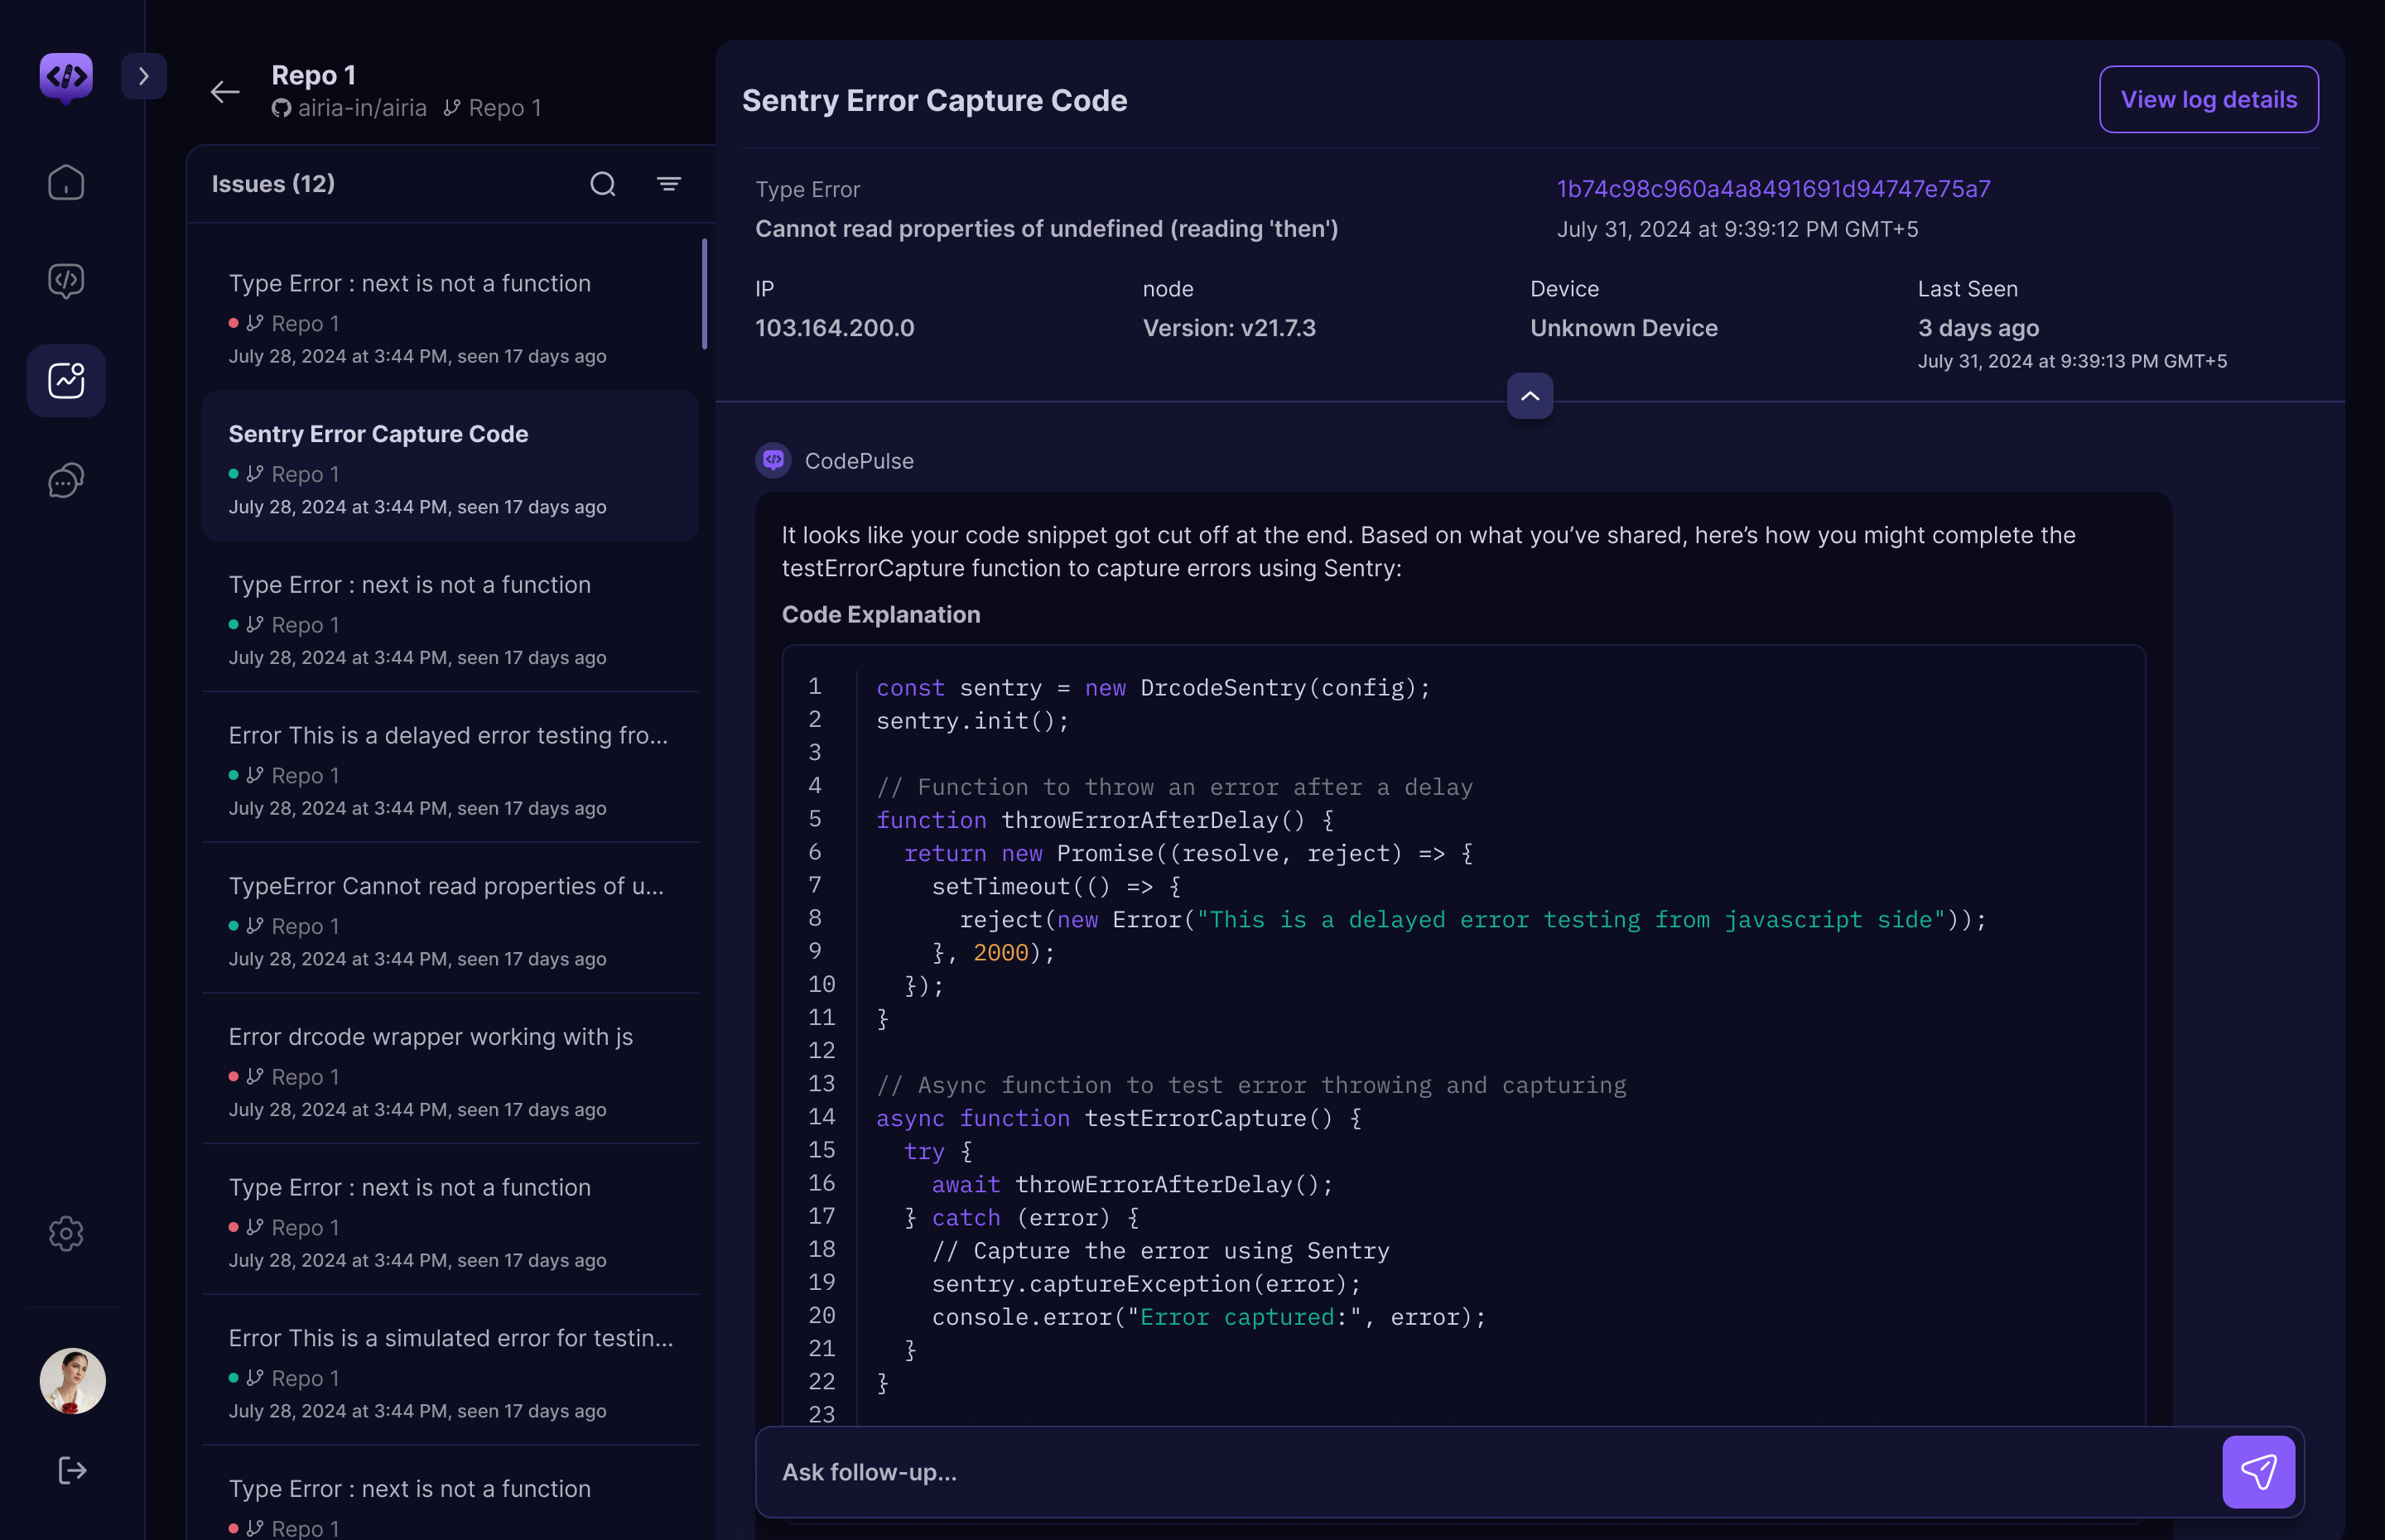Viewport: 2385px width, 1540px height.
Task: Click the issues list scrollbar thumb
Action: 704,294
